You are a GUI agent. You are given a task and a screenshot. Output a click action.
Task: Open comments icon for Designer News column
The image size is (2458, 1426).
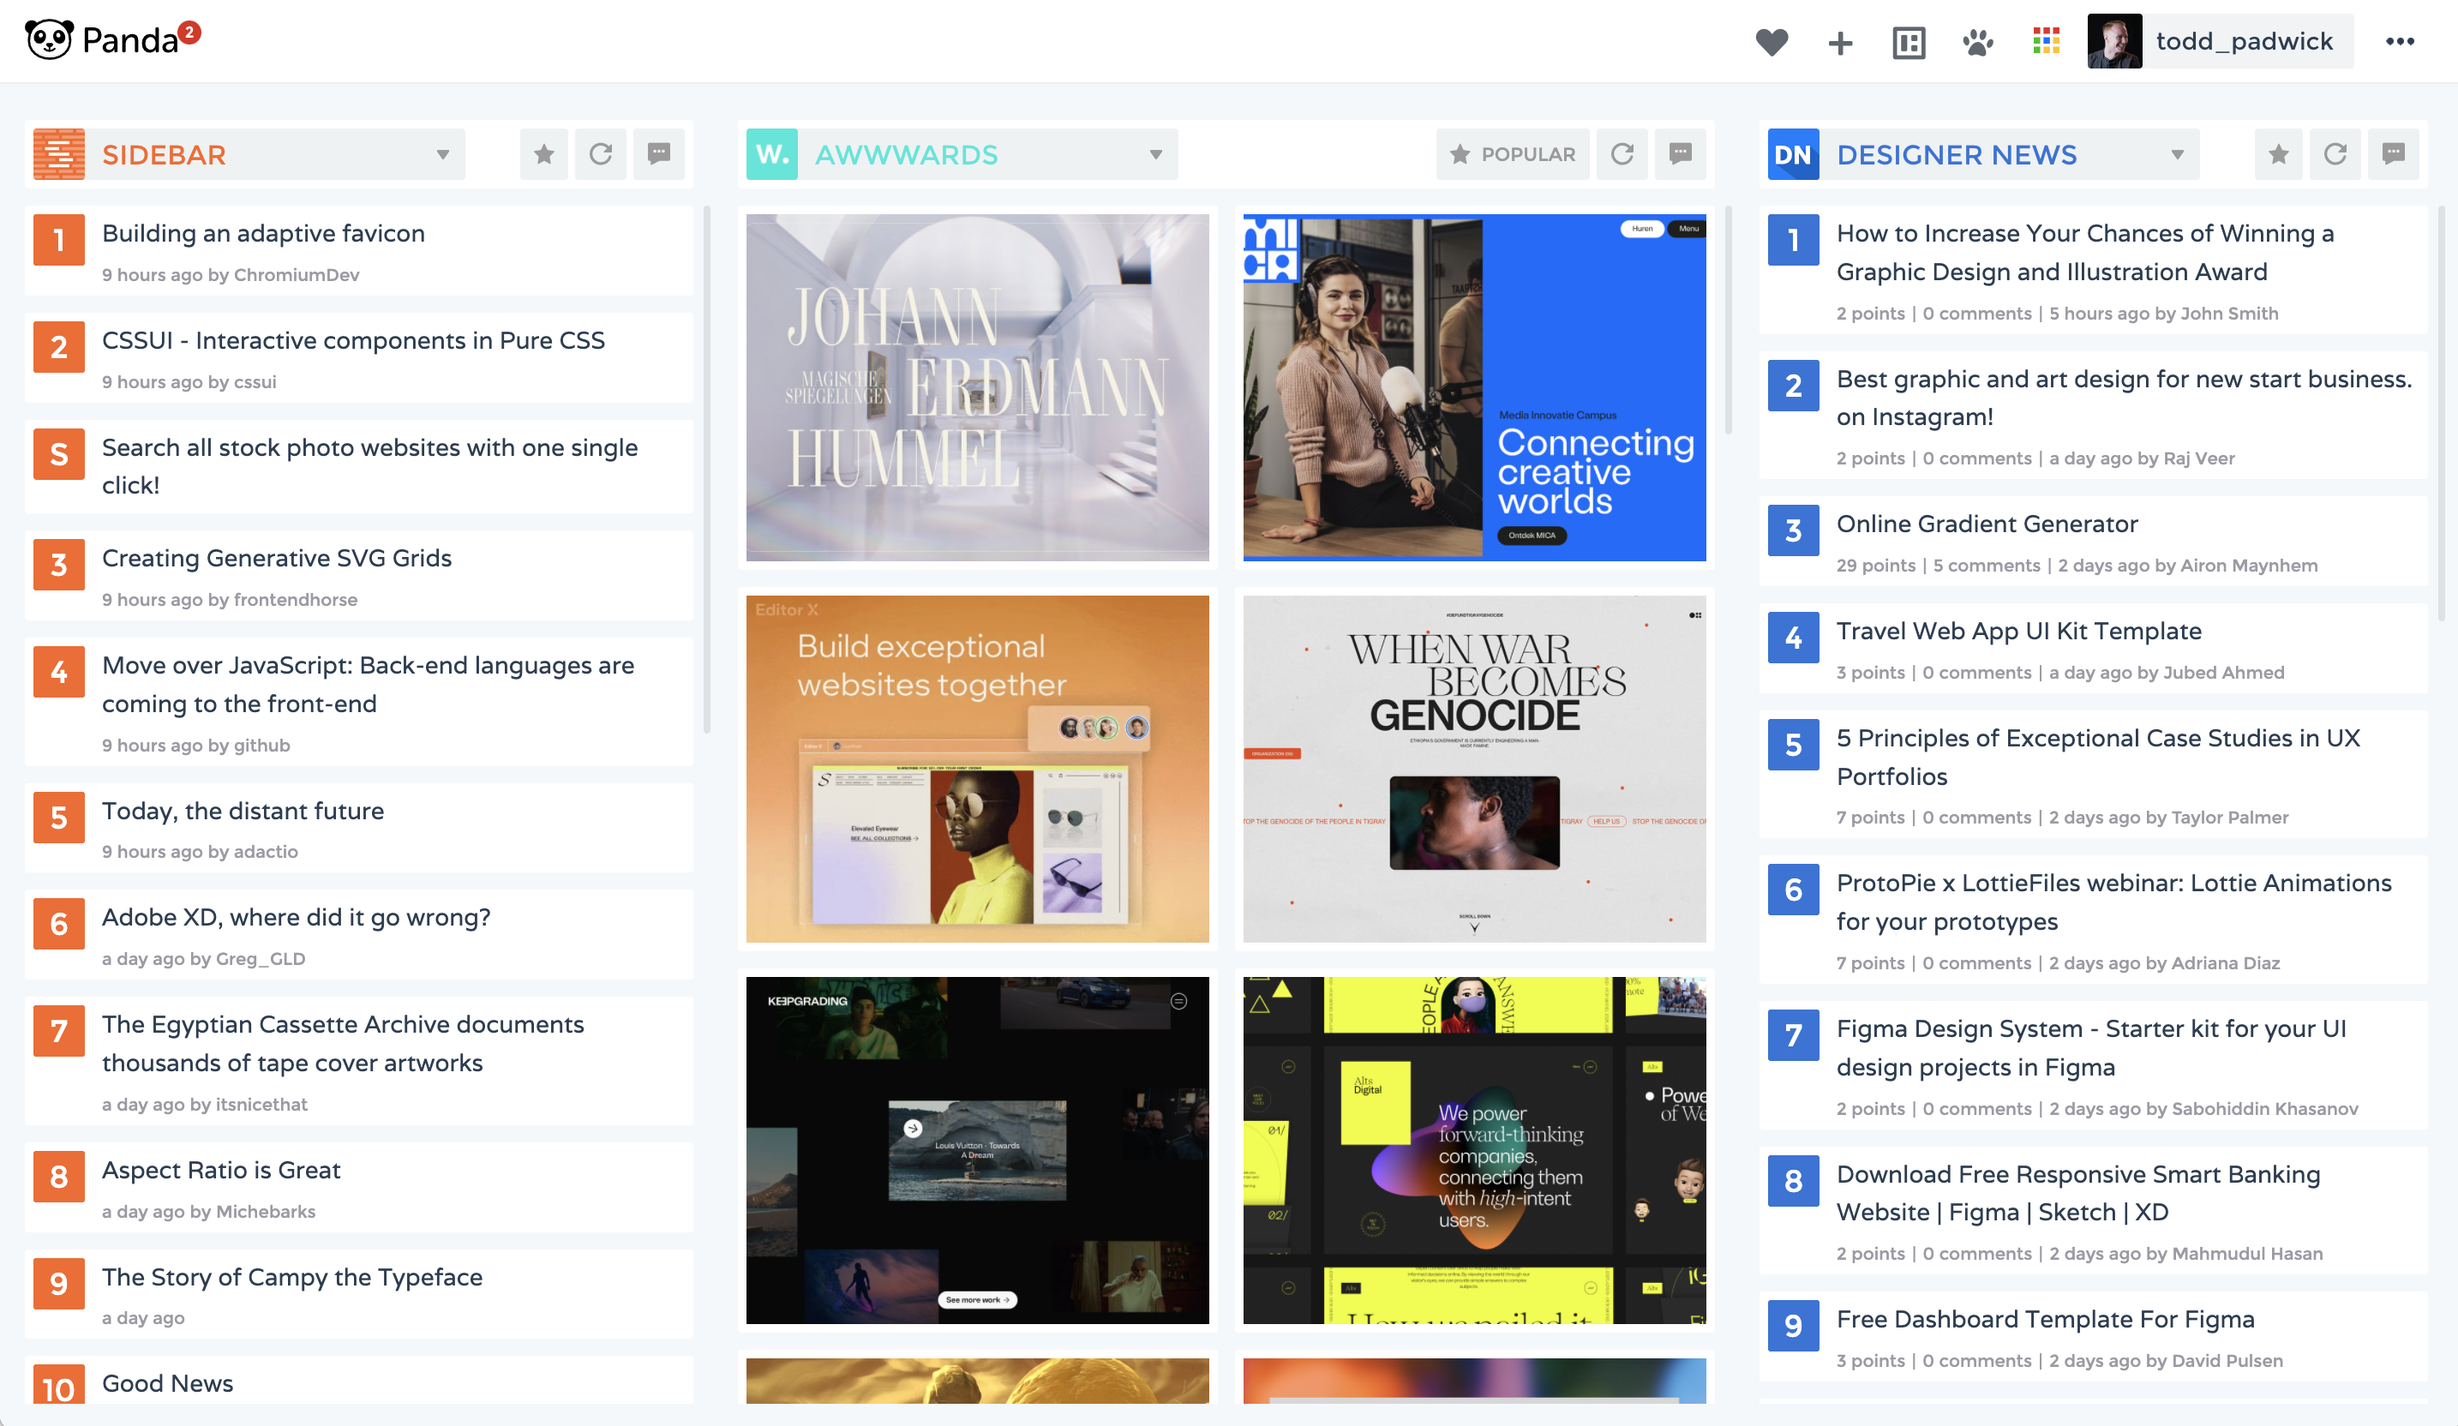pyautogui.click(x=2393, y=154)
